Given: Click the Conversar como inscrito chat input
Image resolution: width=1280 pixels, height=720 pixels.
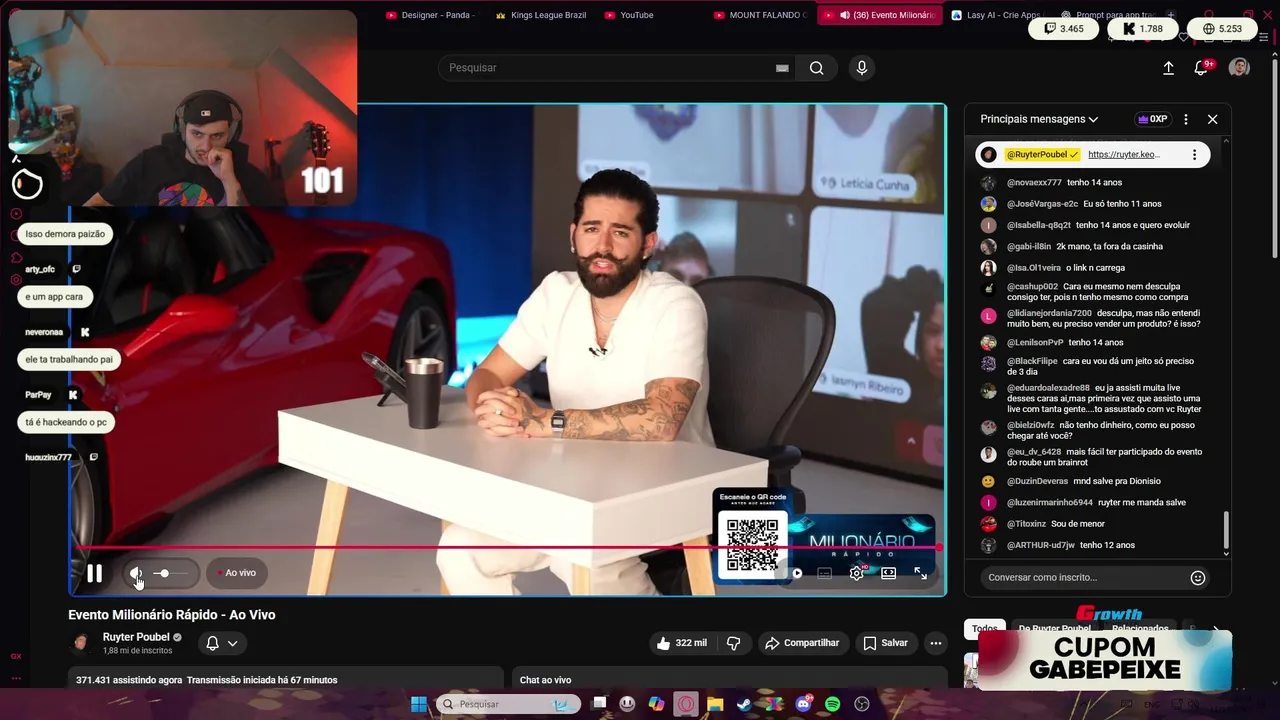Looking at the screenshot, I should (1085, 577).
